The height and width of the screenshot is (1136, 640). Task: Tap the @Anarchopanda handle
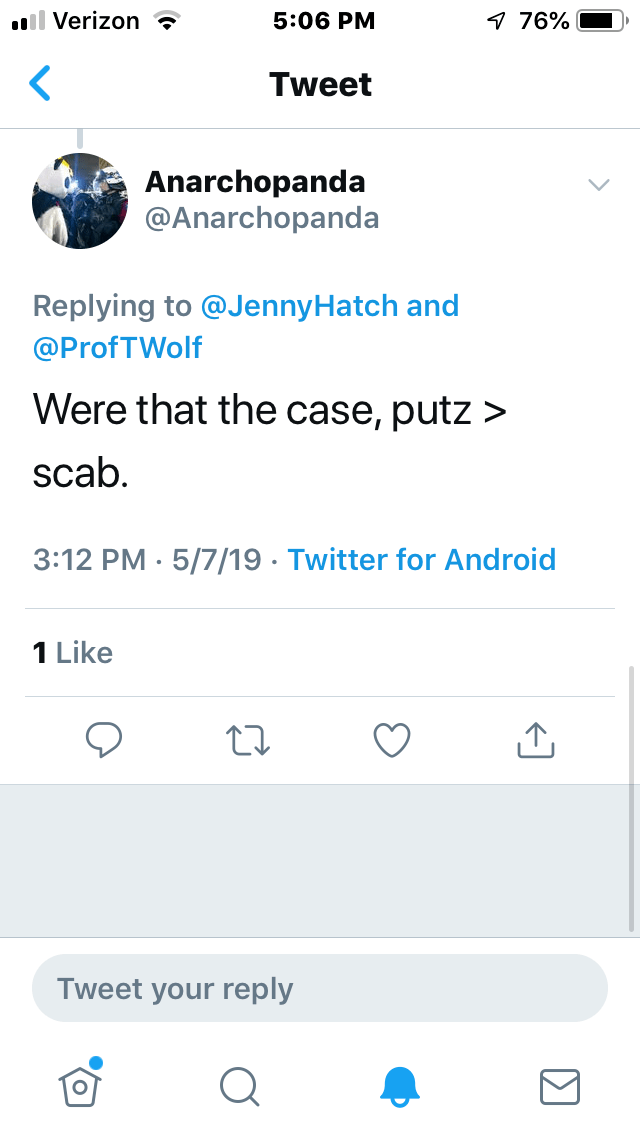[x=262, y=218]
